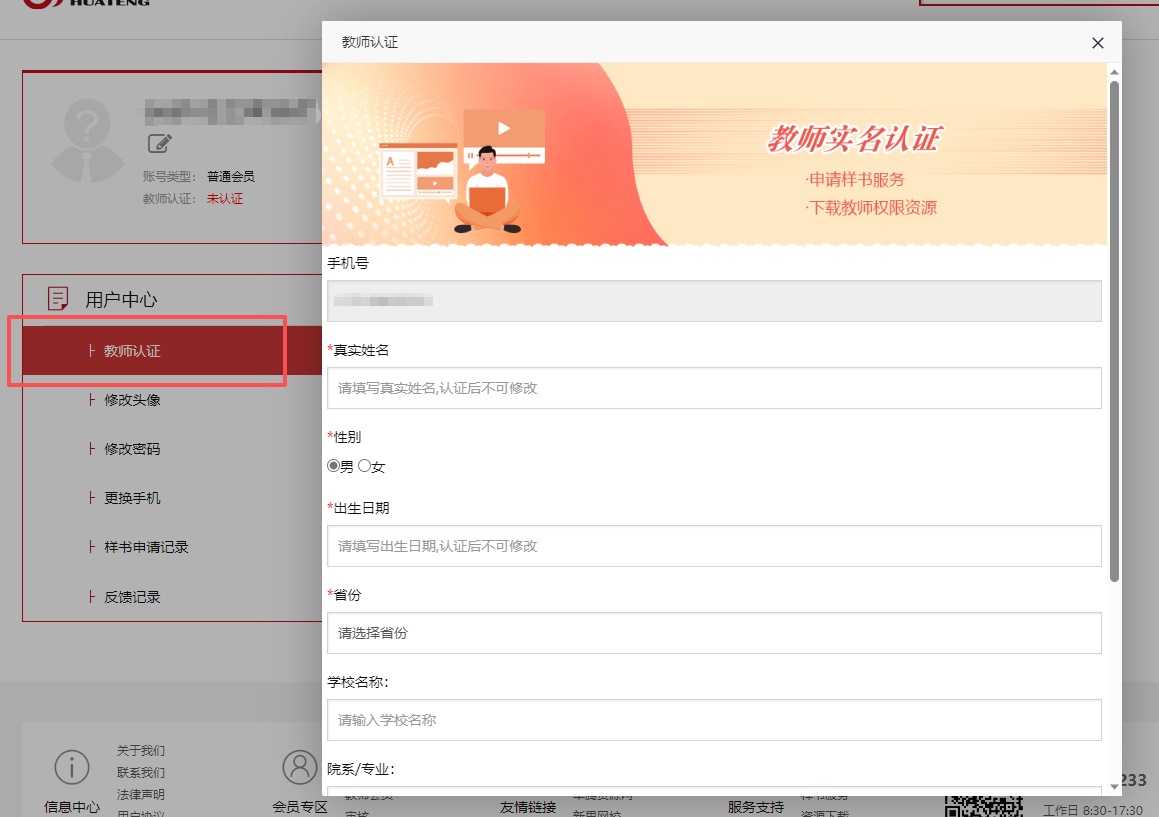Click the 真实姓名 input field
Image resolution: width=1159 pixels, height=817 pixels.
click(714, 388)
